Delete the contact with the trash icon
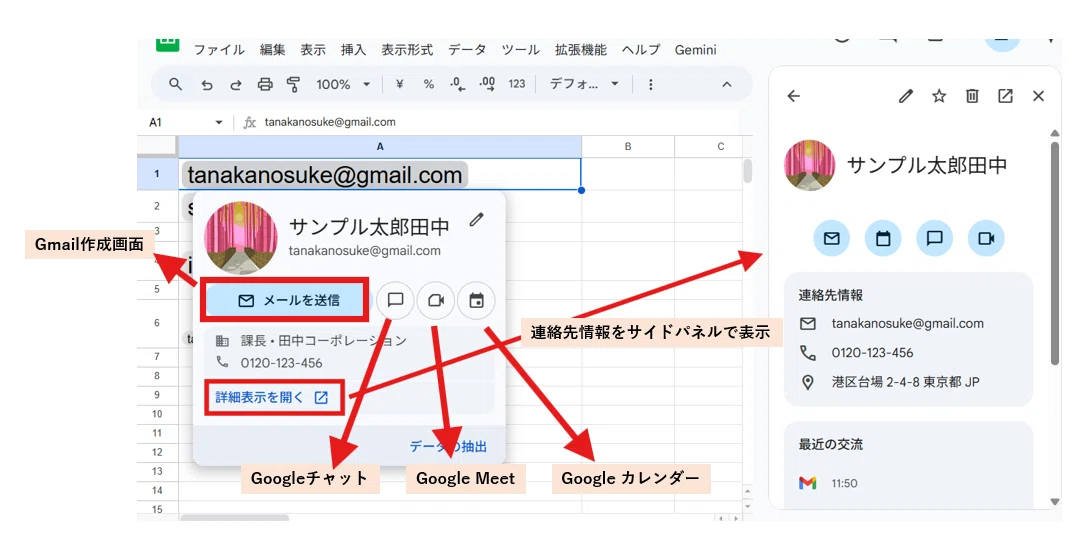 pyautogui.click(x=972, y=96)
